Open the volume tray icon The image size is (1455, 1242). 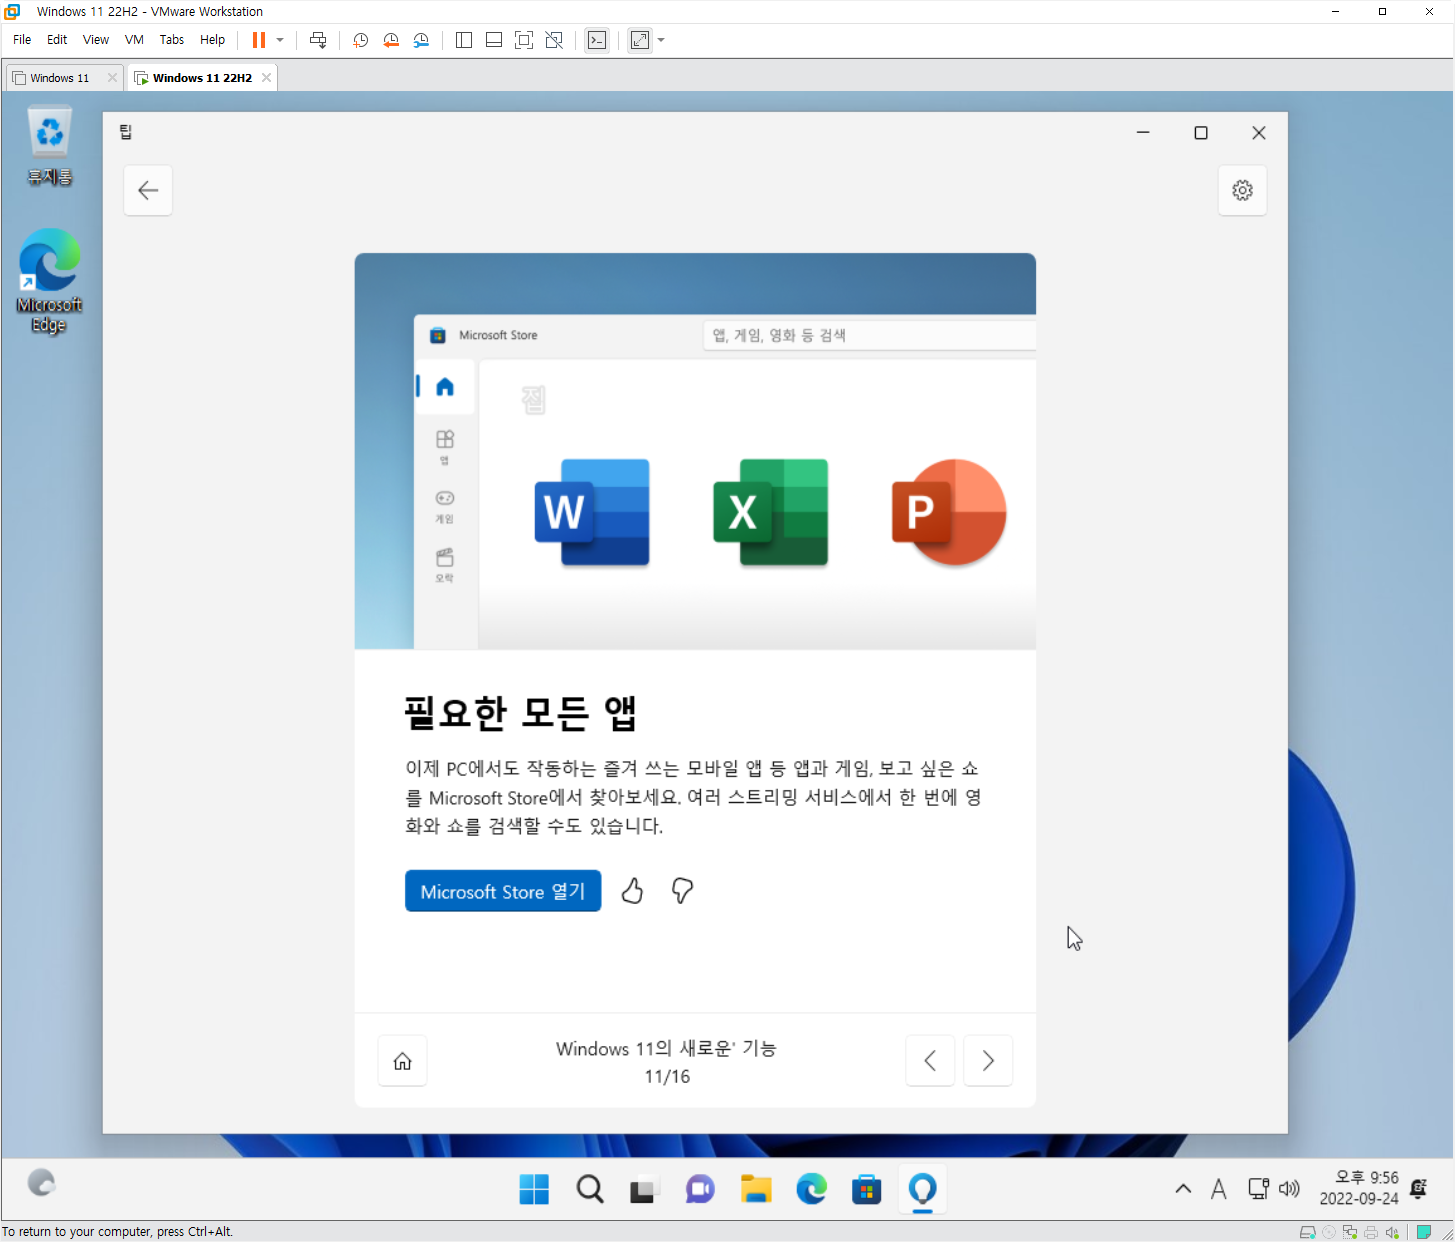[x=1290, y=1189]
